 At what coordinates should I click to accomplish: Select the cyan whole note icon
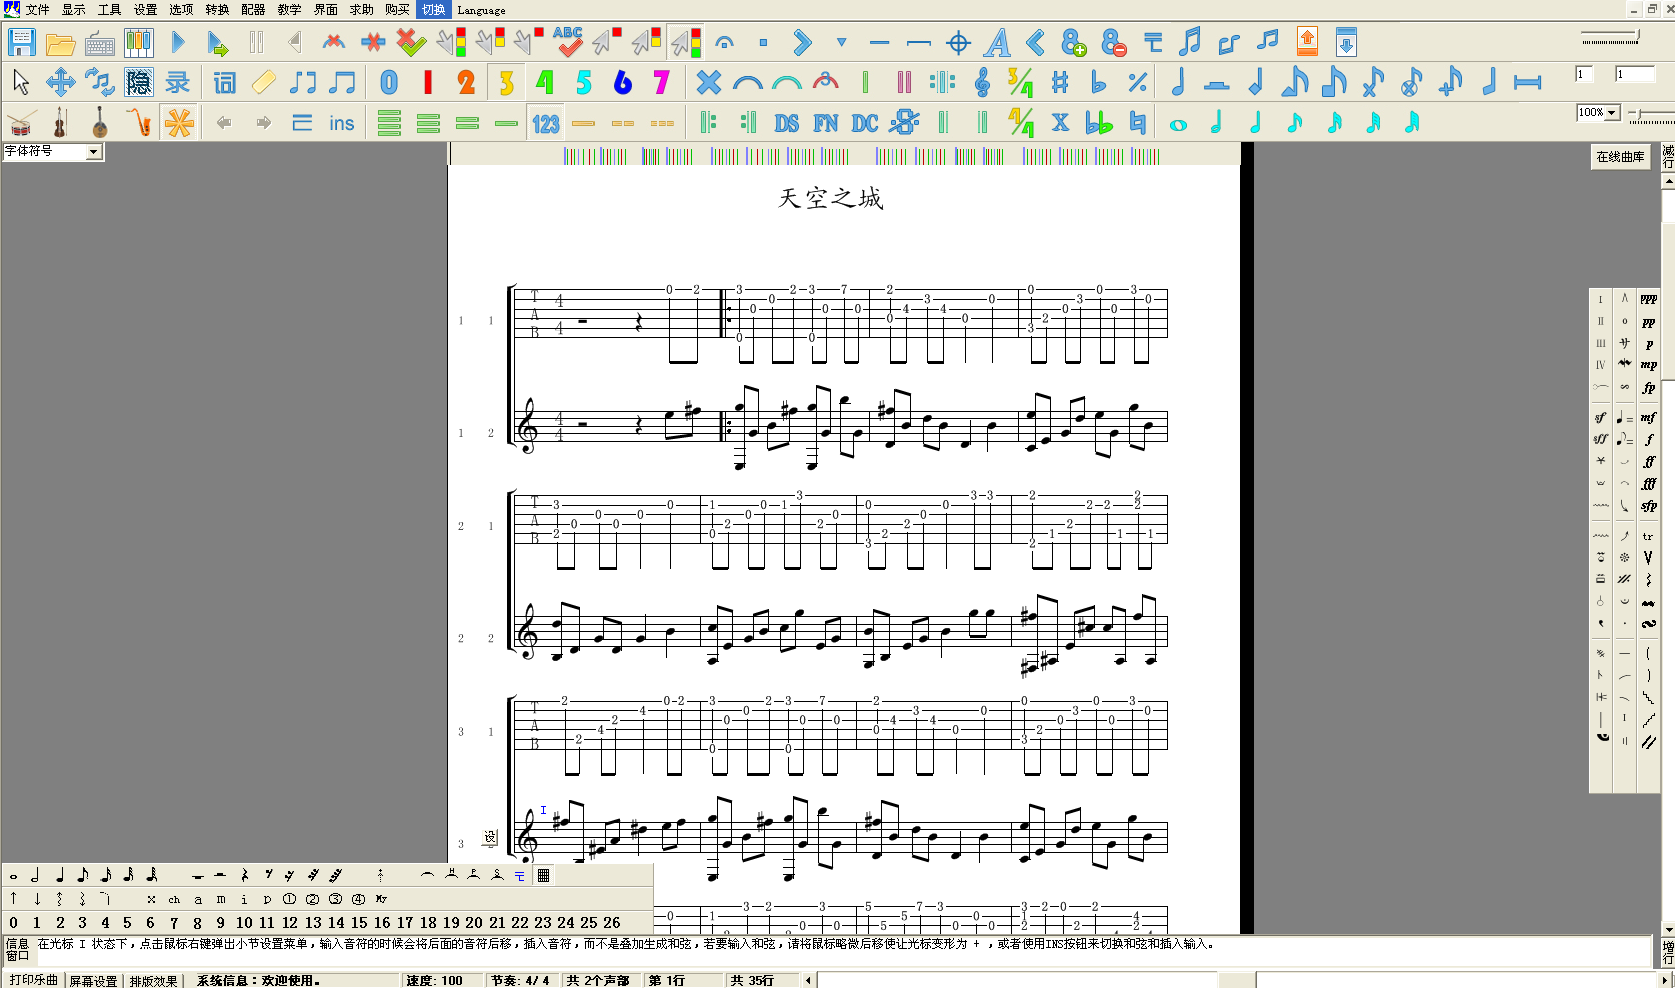(x=1178, y=125)
